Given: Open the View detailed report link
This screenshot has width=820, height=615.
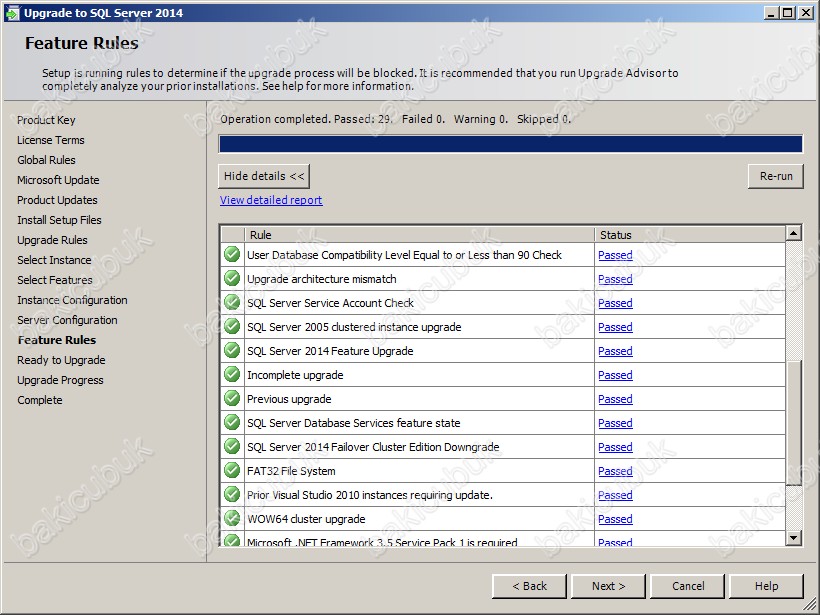Looking at the screenshot, I should click(x=271, y=200).
